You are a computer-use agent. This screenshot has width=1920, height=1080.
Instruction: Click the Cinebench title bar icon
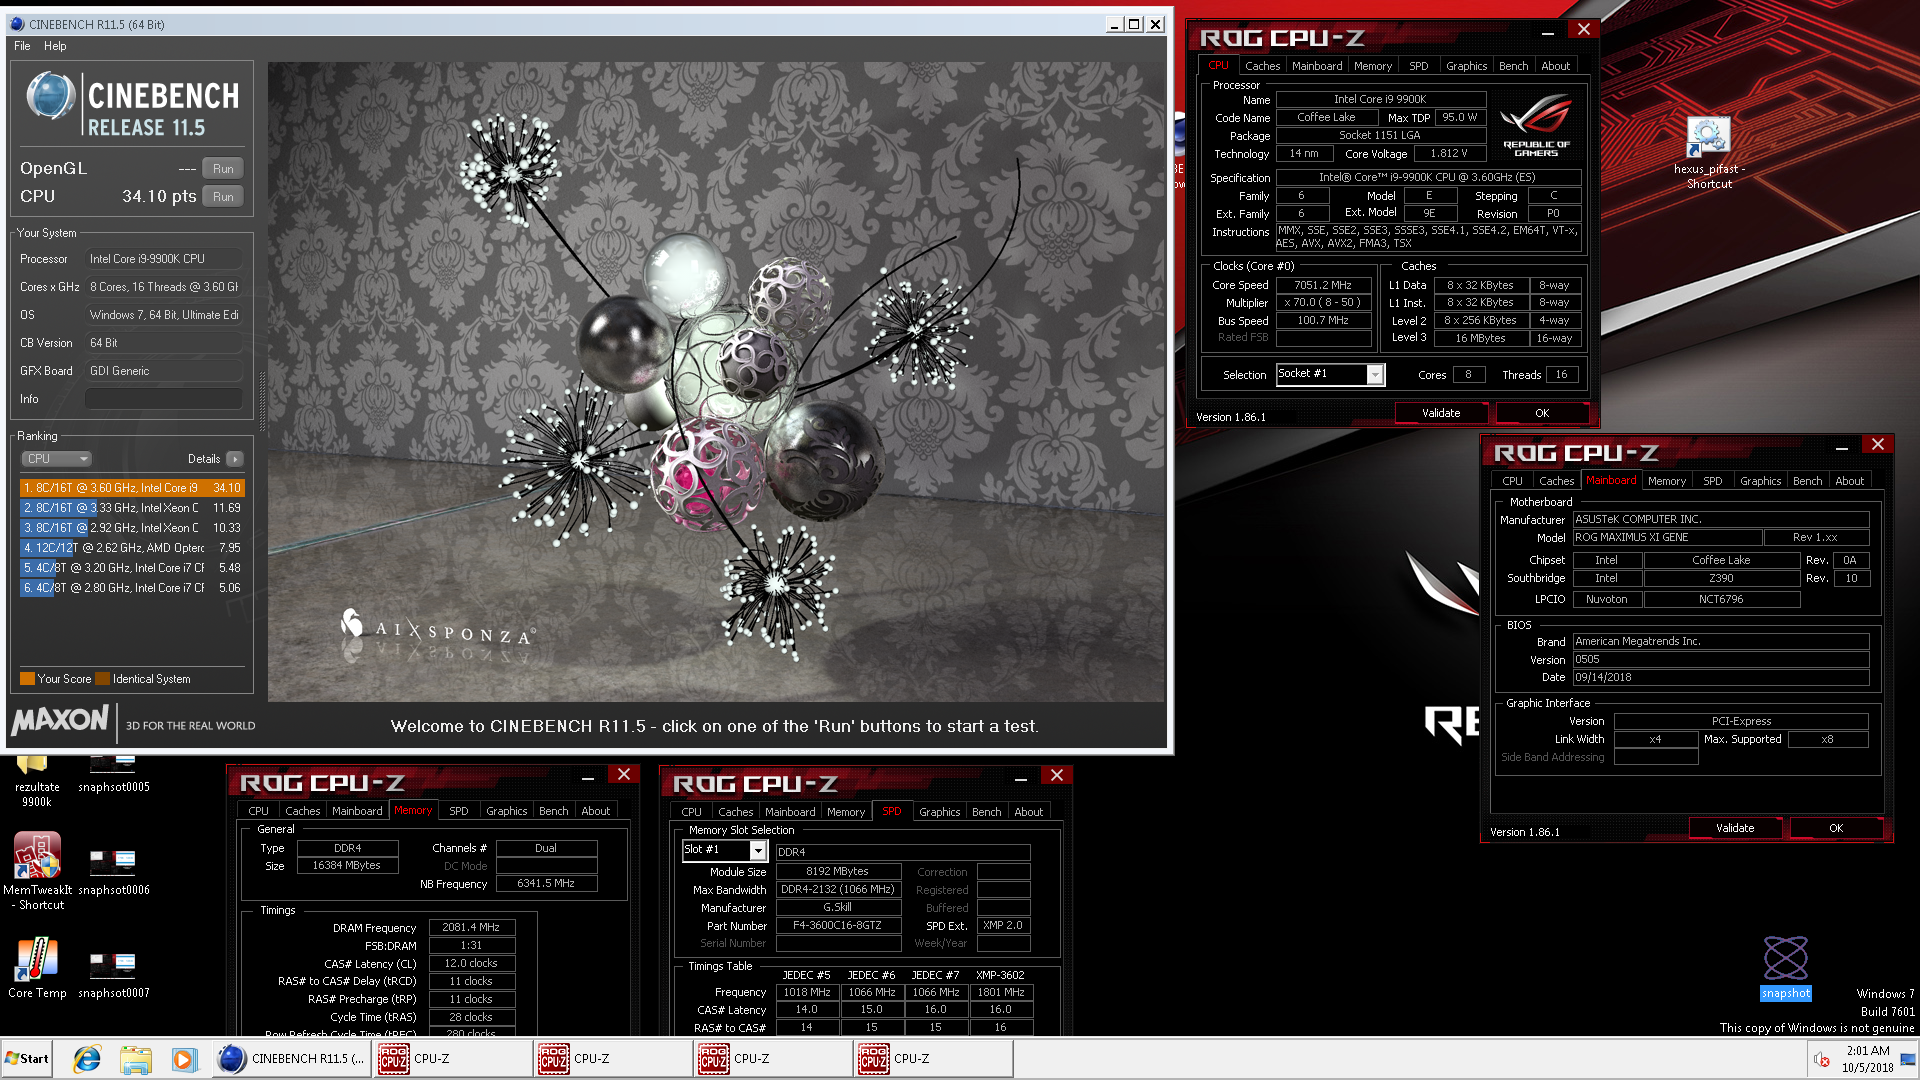click(x=17, y=24)
